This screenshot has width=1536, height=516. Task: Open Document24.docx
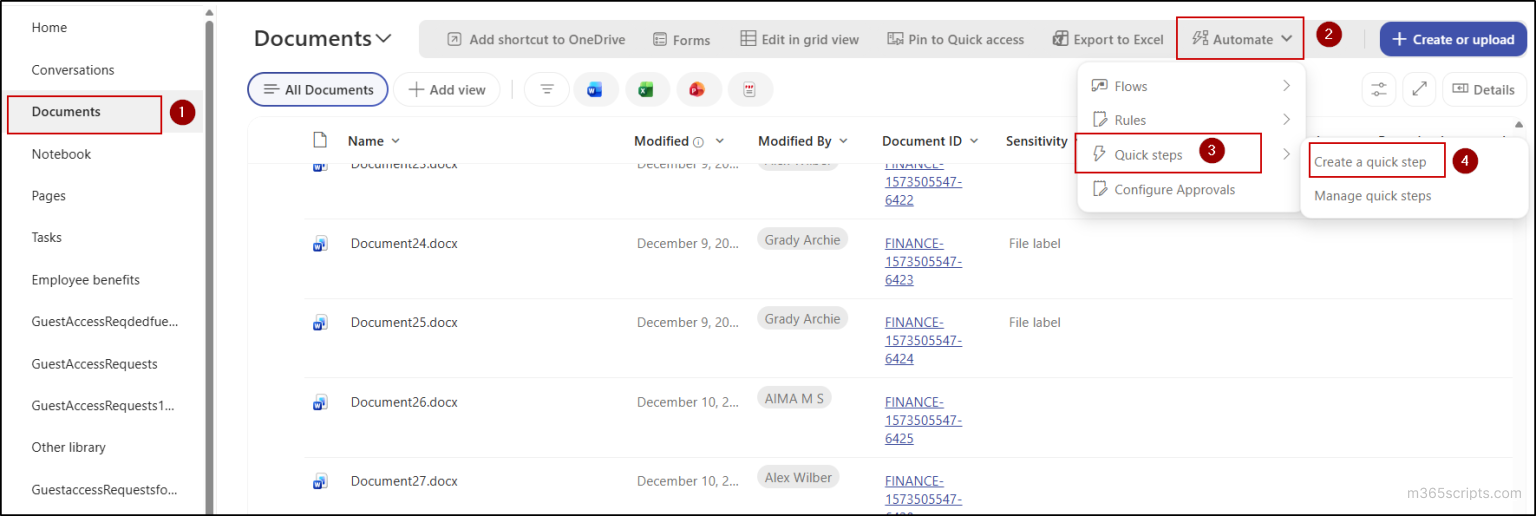[404, 243]
